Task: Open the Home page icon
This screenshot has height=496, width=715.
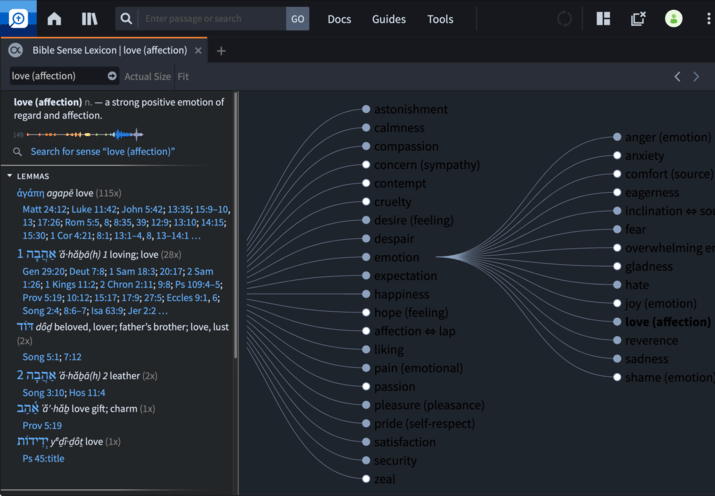Action: [x=54, y=19]
